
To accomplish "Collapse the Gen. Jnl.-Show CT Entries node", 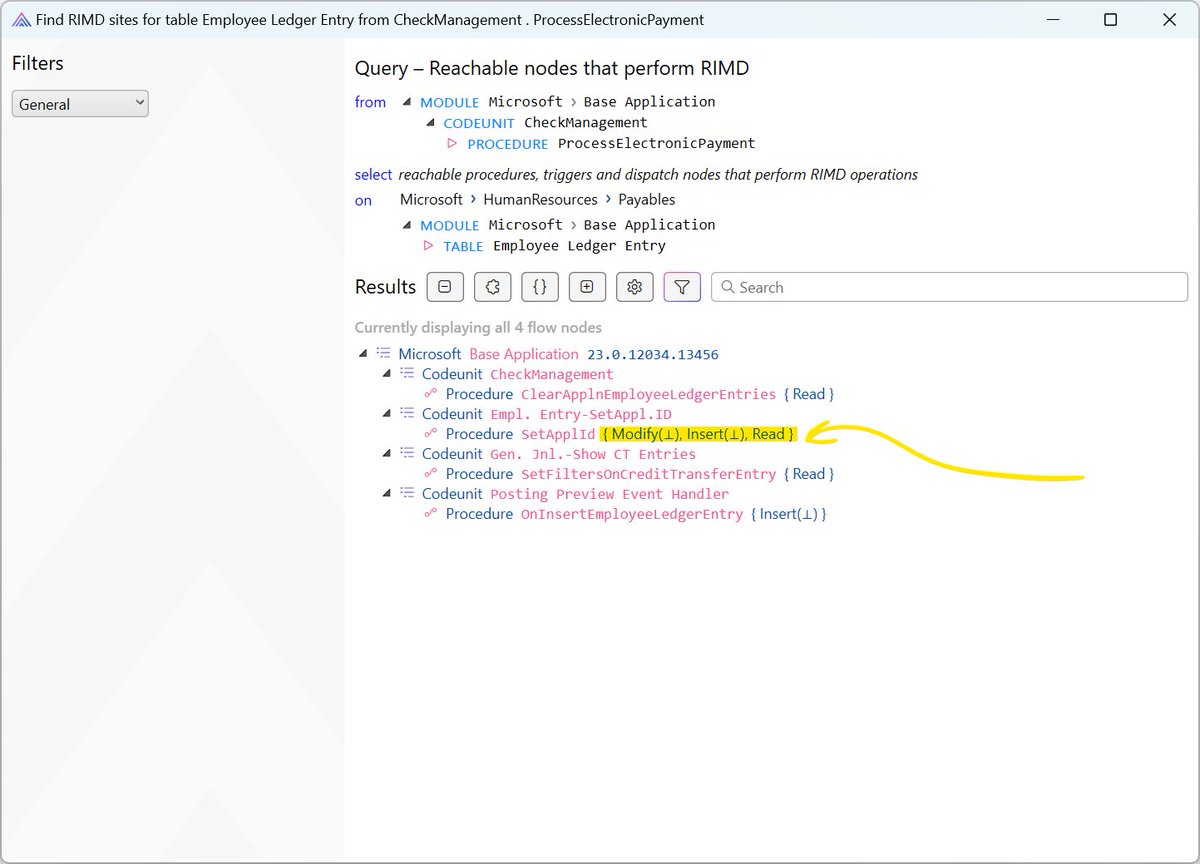I will (386, 454).
